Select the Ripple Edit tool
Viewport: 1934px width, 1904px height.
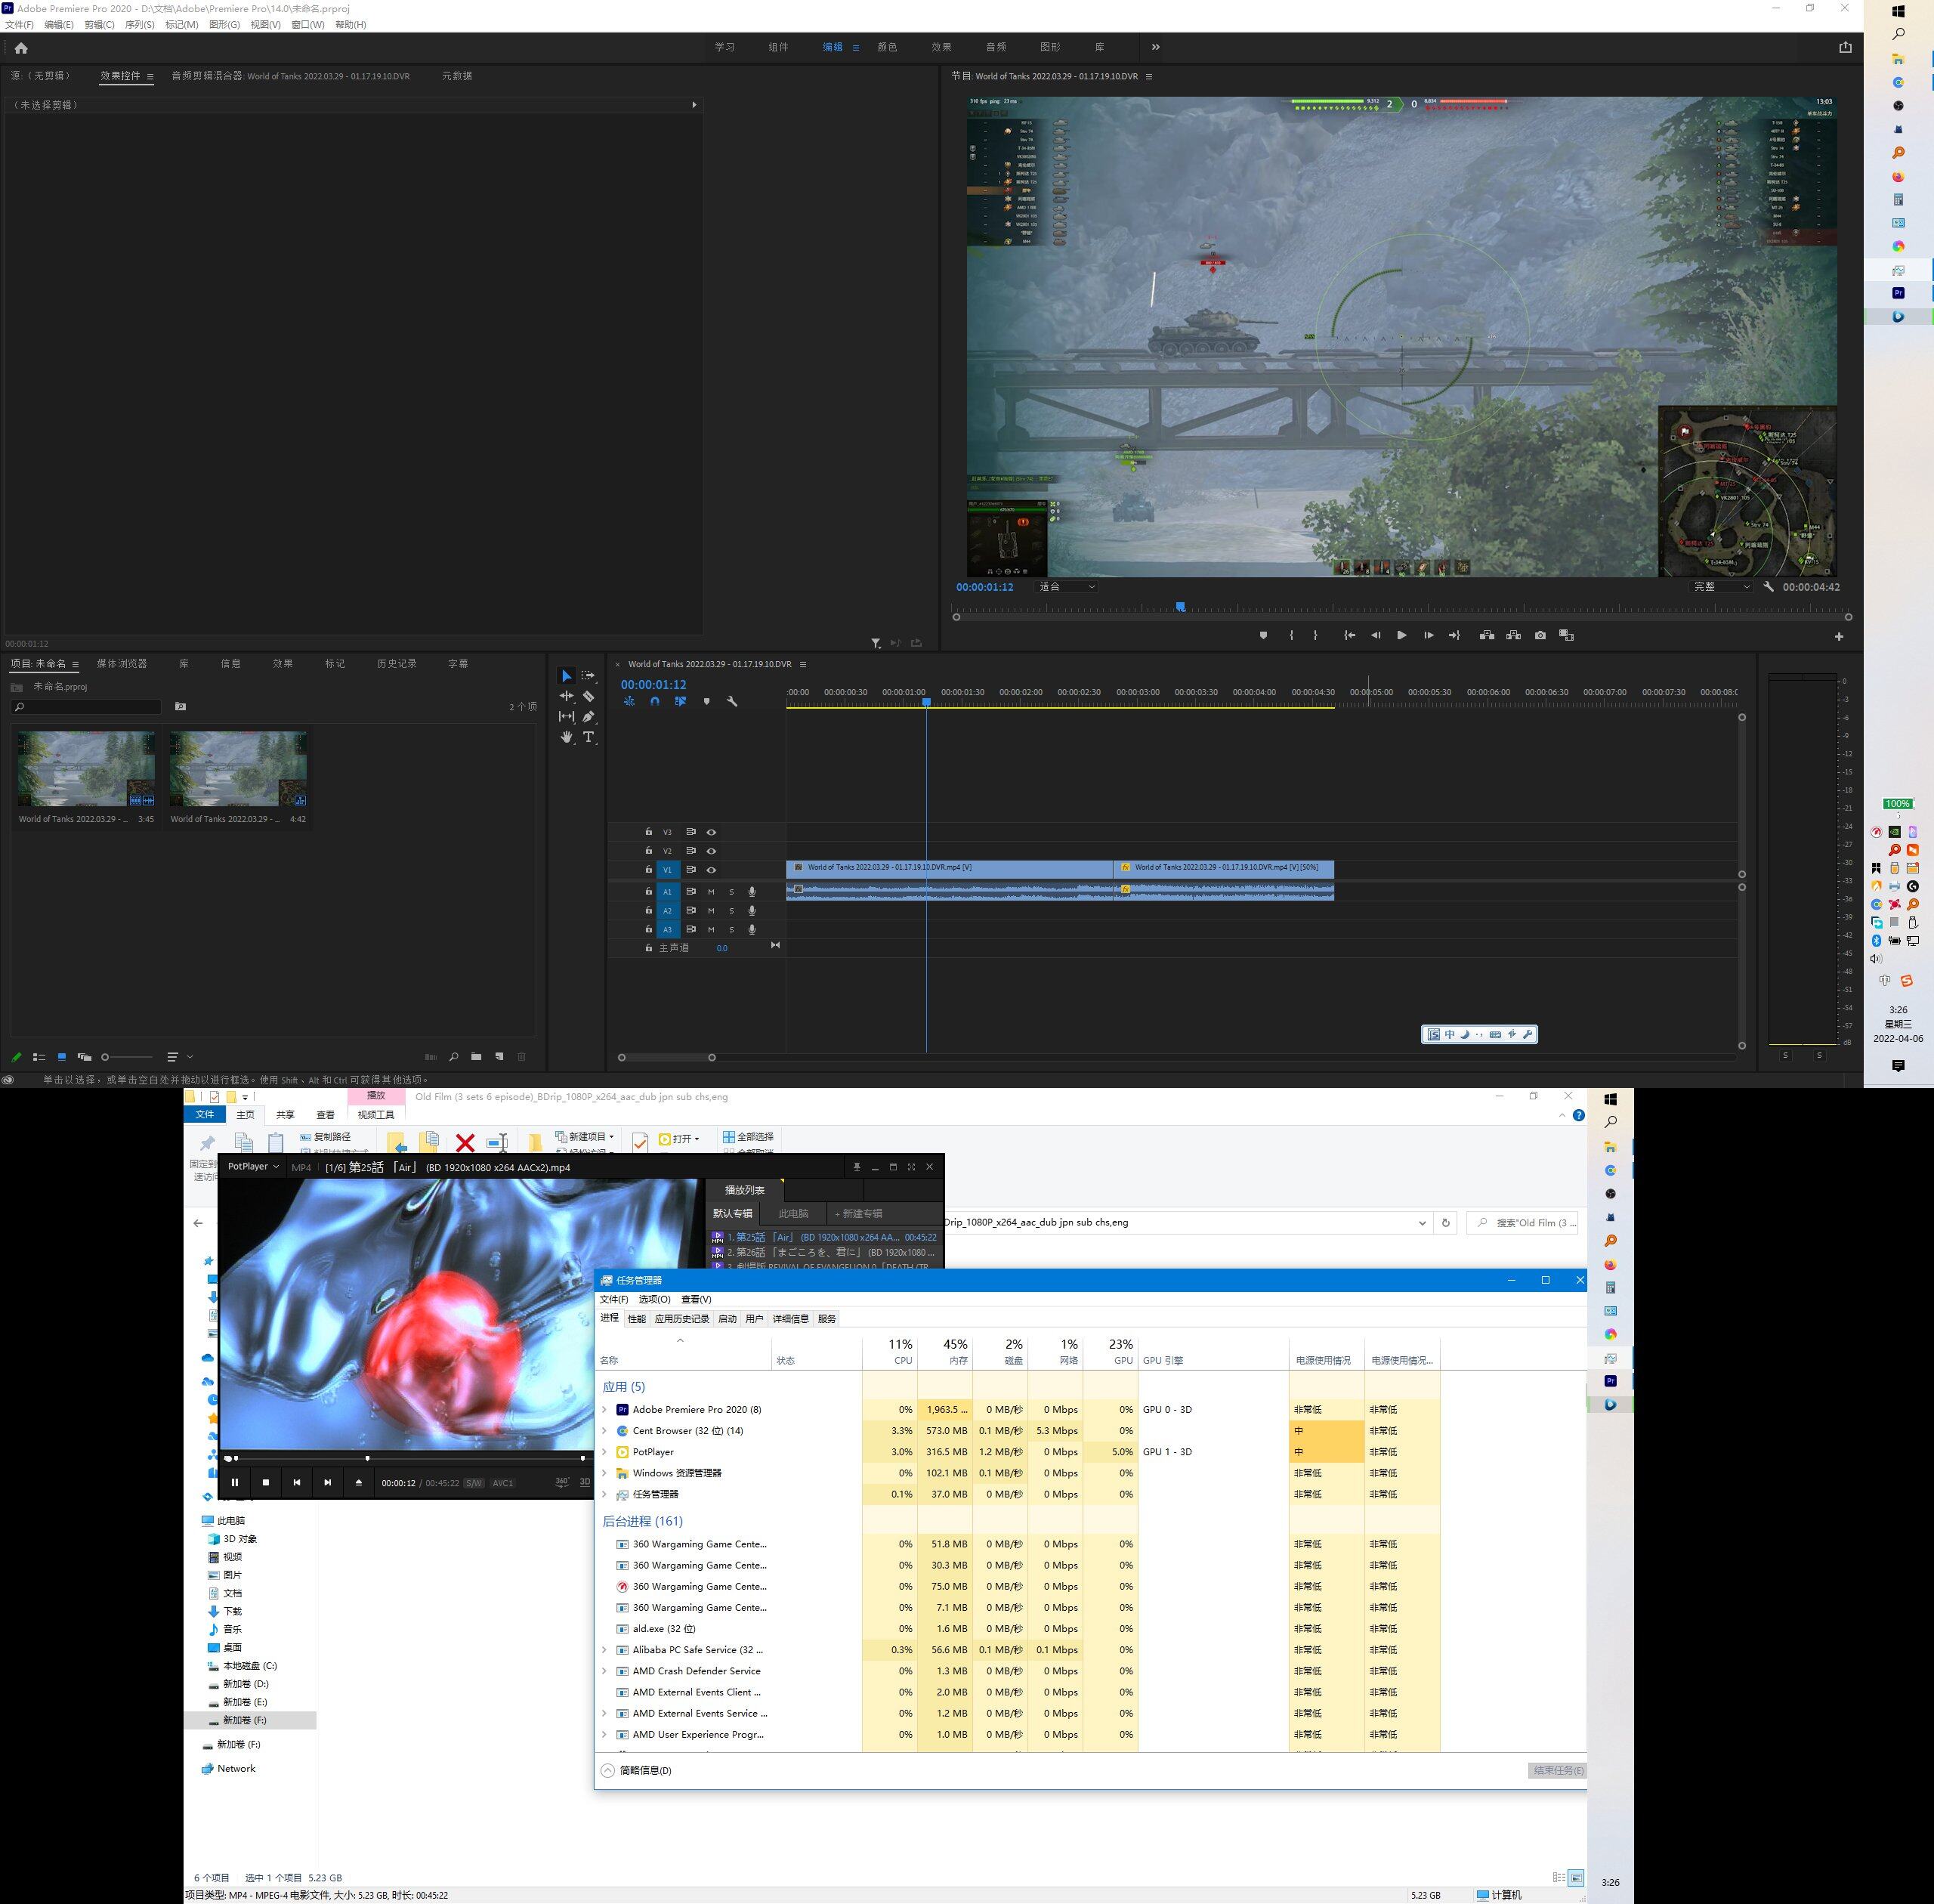566,696
